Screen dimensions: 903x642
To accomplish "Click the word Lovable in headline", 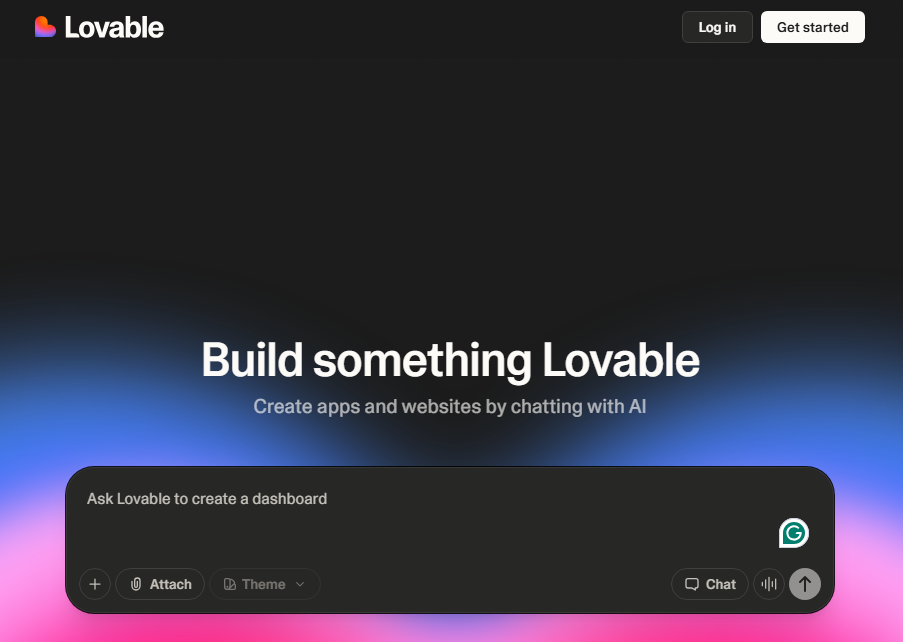I will point(621,360).
